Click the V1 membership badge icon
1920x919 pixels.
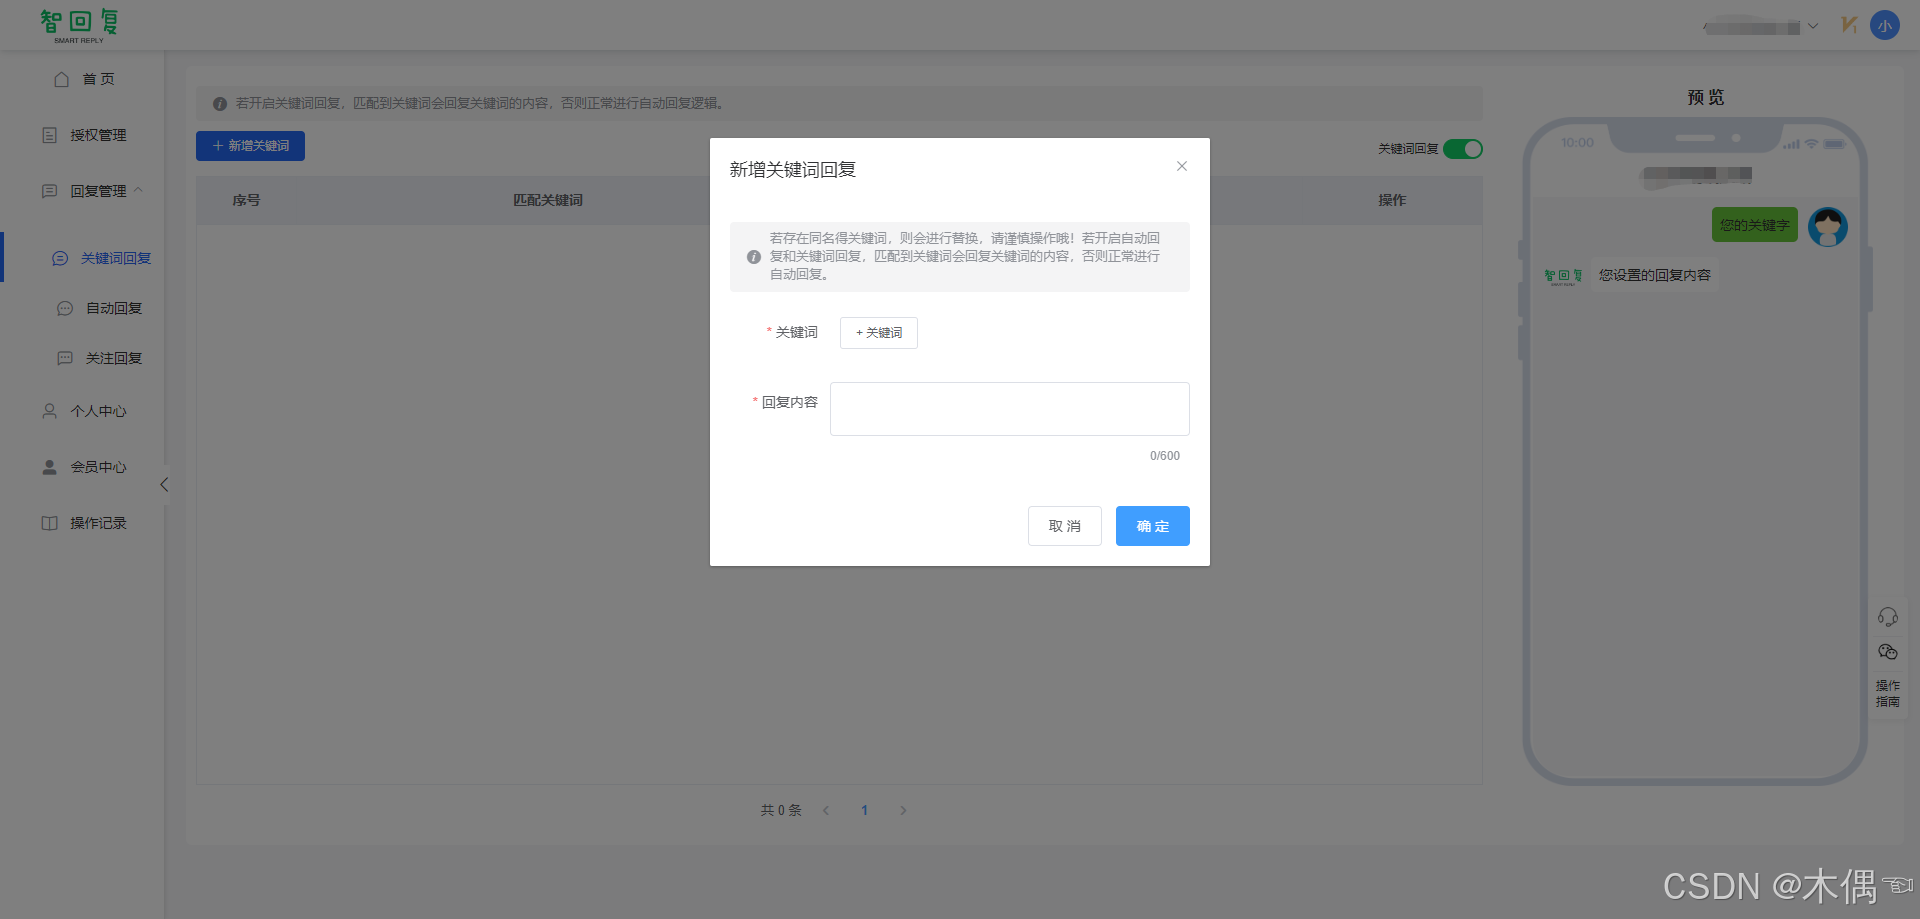[1849, 24]
